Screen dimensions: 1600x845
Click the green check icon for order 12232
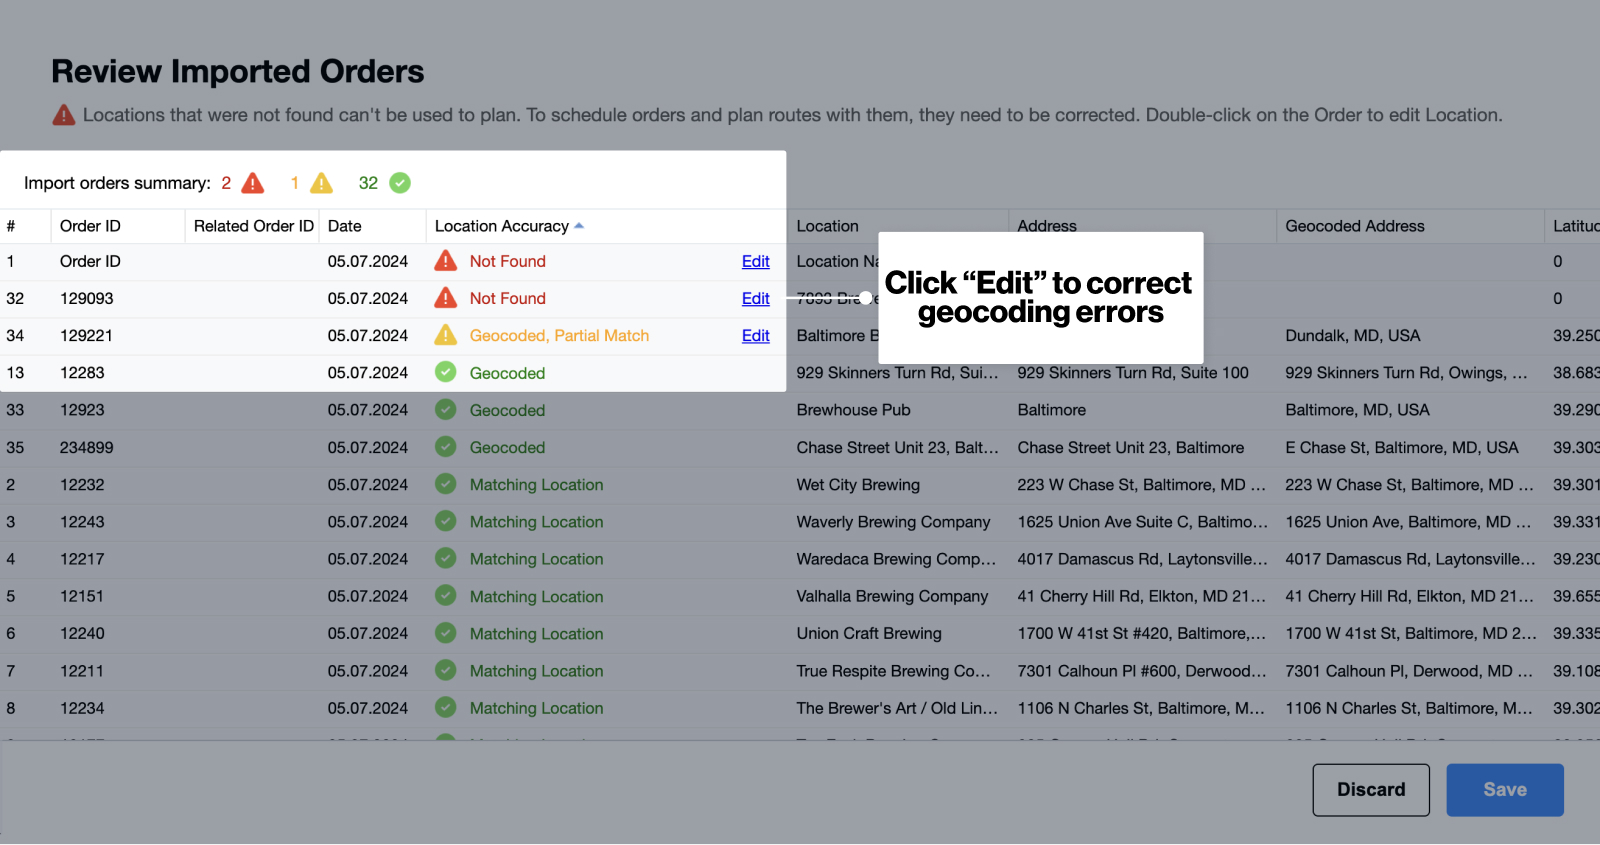tap(446, 485)
